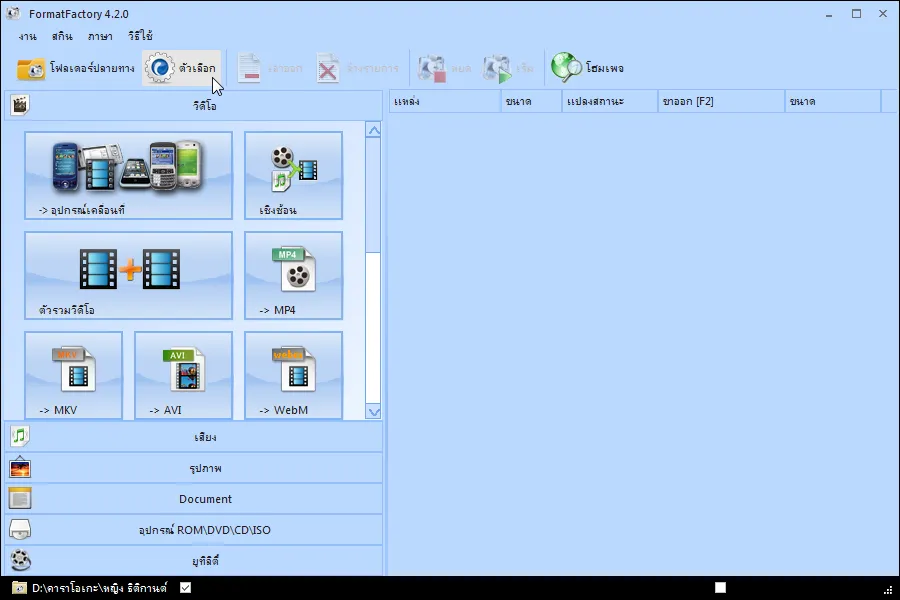This screenshot has height=600, width=900.
Task: Click the video panel scroll up arrow
Action: tap(374, 131)
